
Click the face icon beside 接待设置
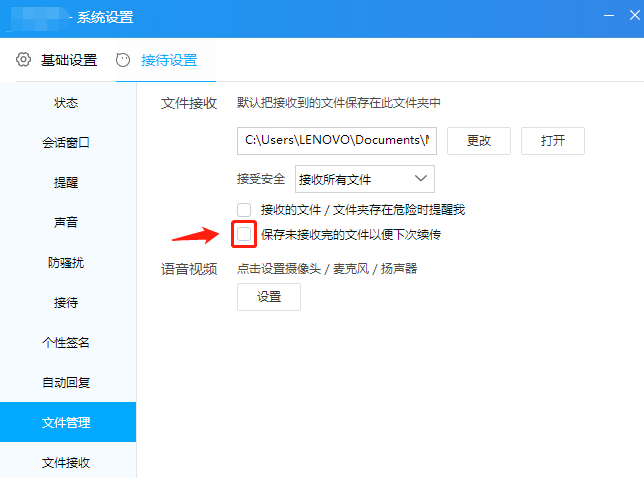click(123, 60)
